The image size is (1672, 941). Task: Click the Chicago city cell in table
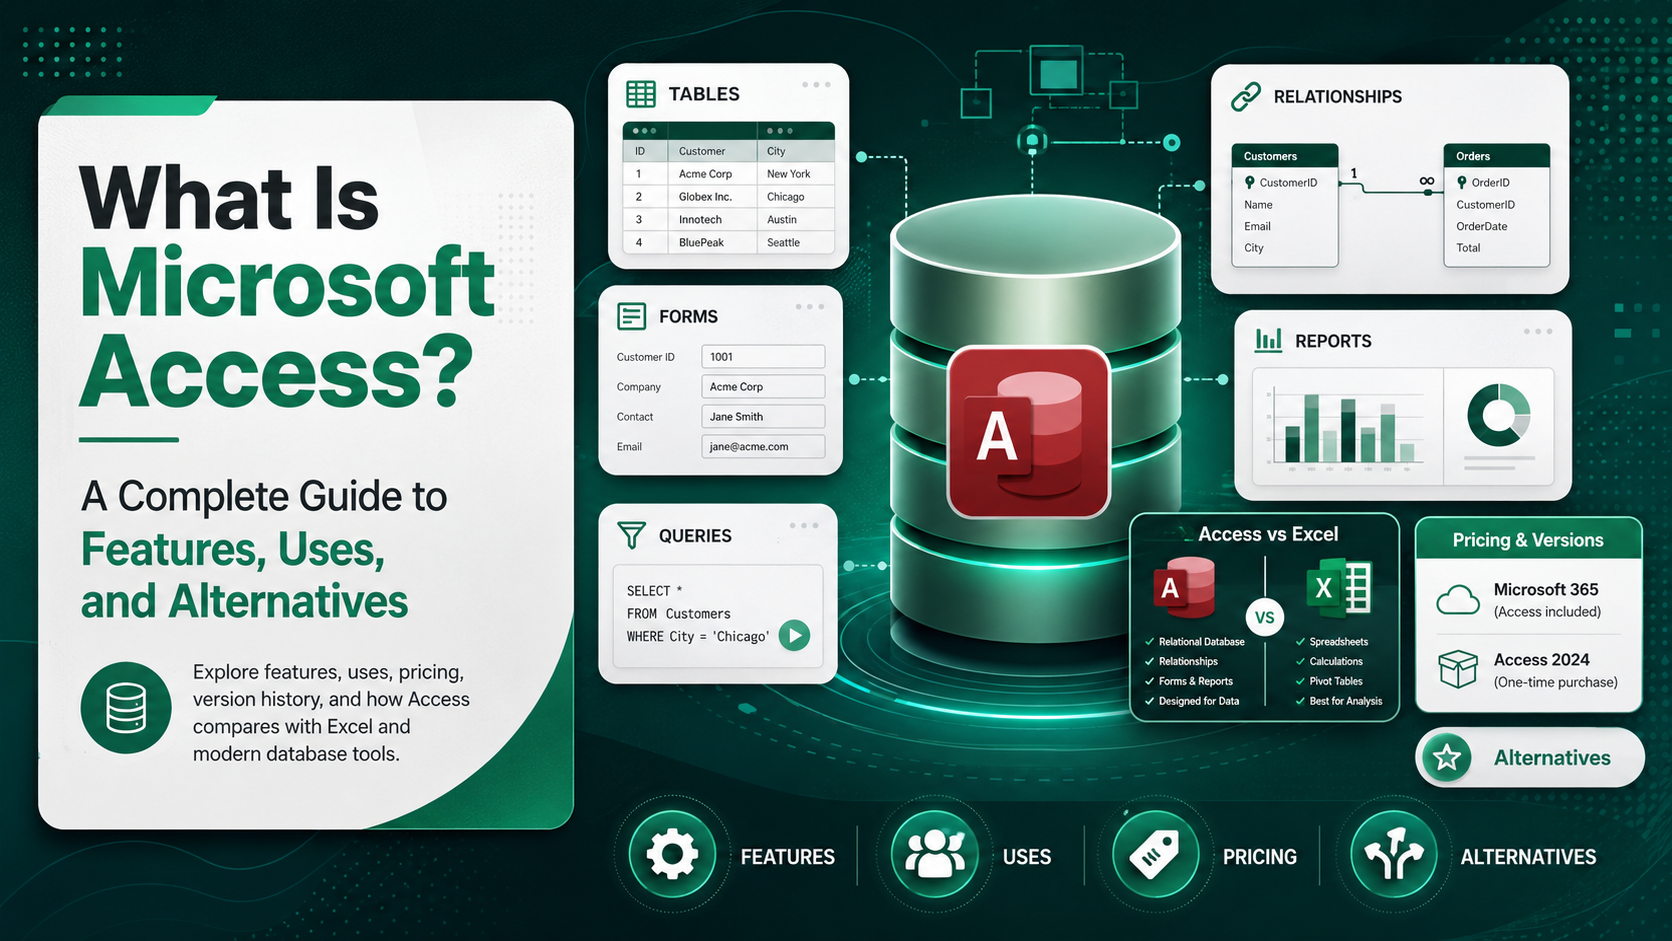pyautogui.click(x=795, y=197)
